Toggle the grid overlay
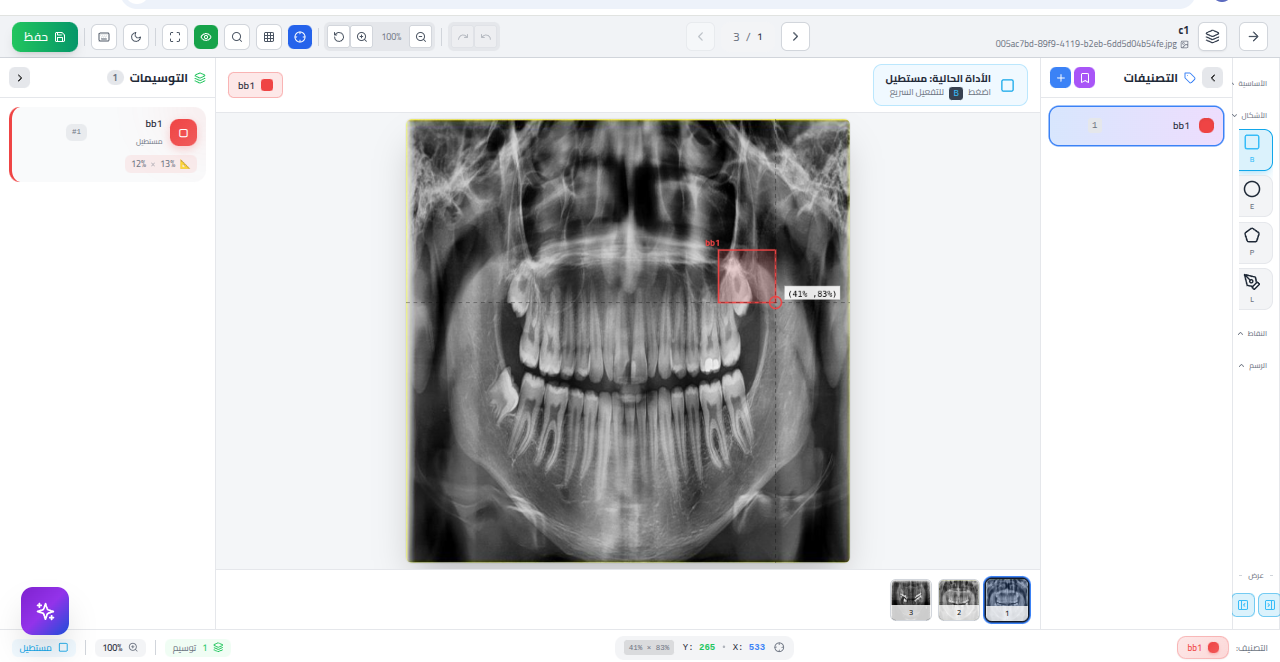 coord(269,37)
